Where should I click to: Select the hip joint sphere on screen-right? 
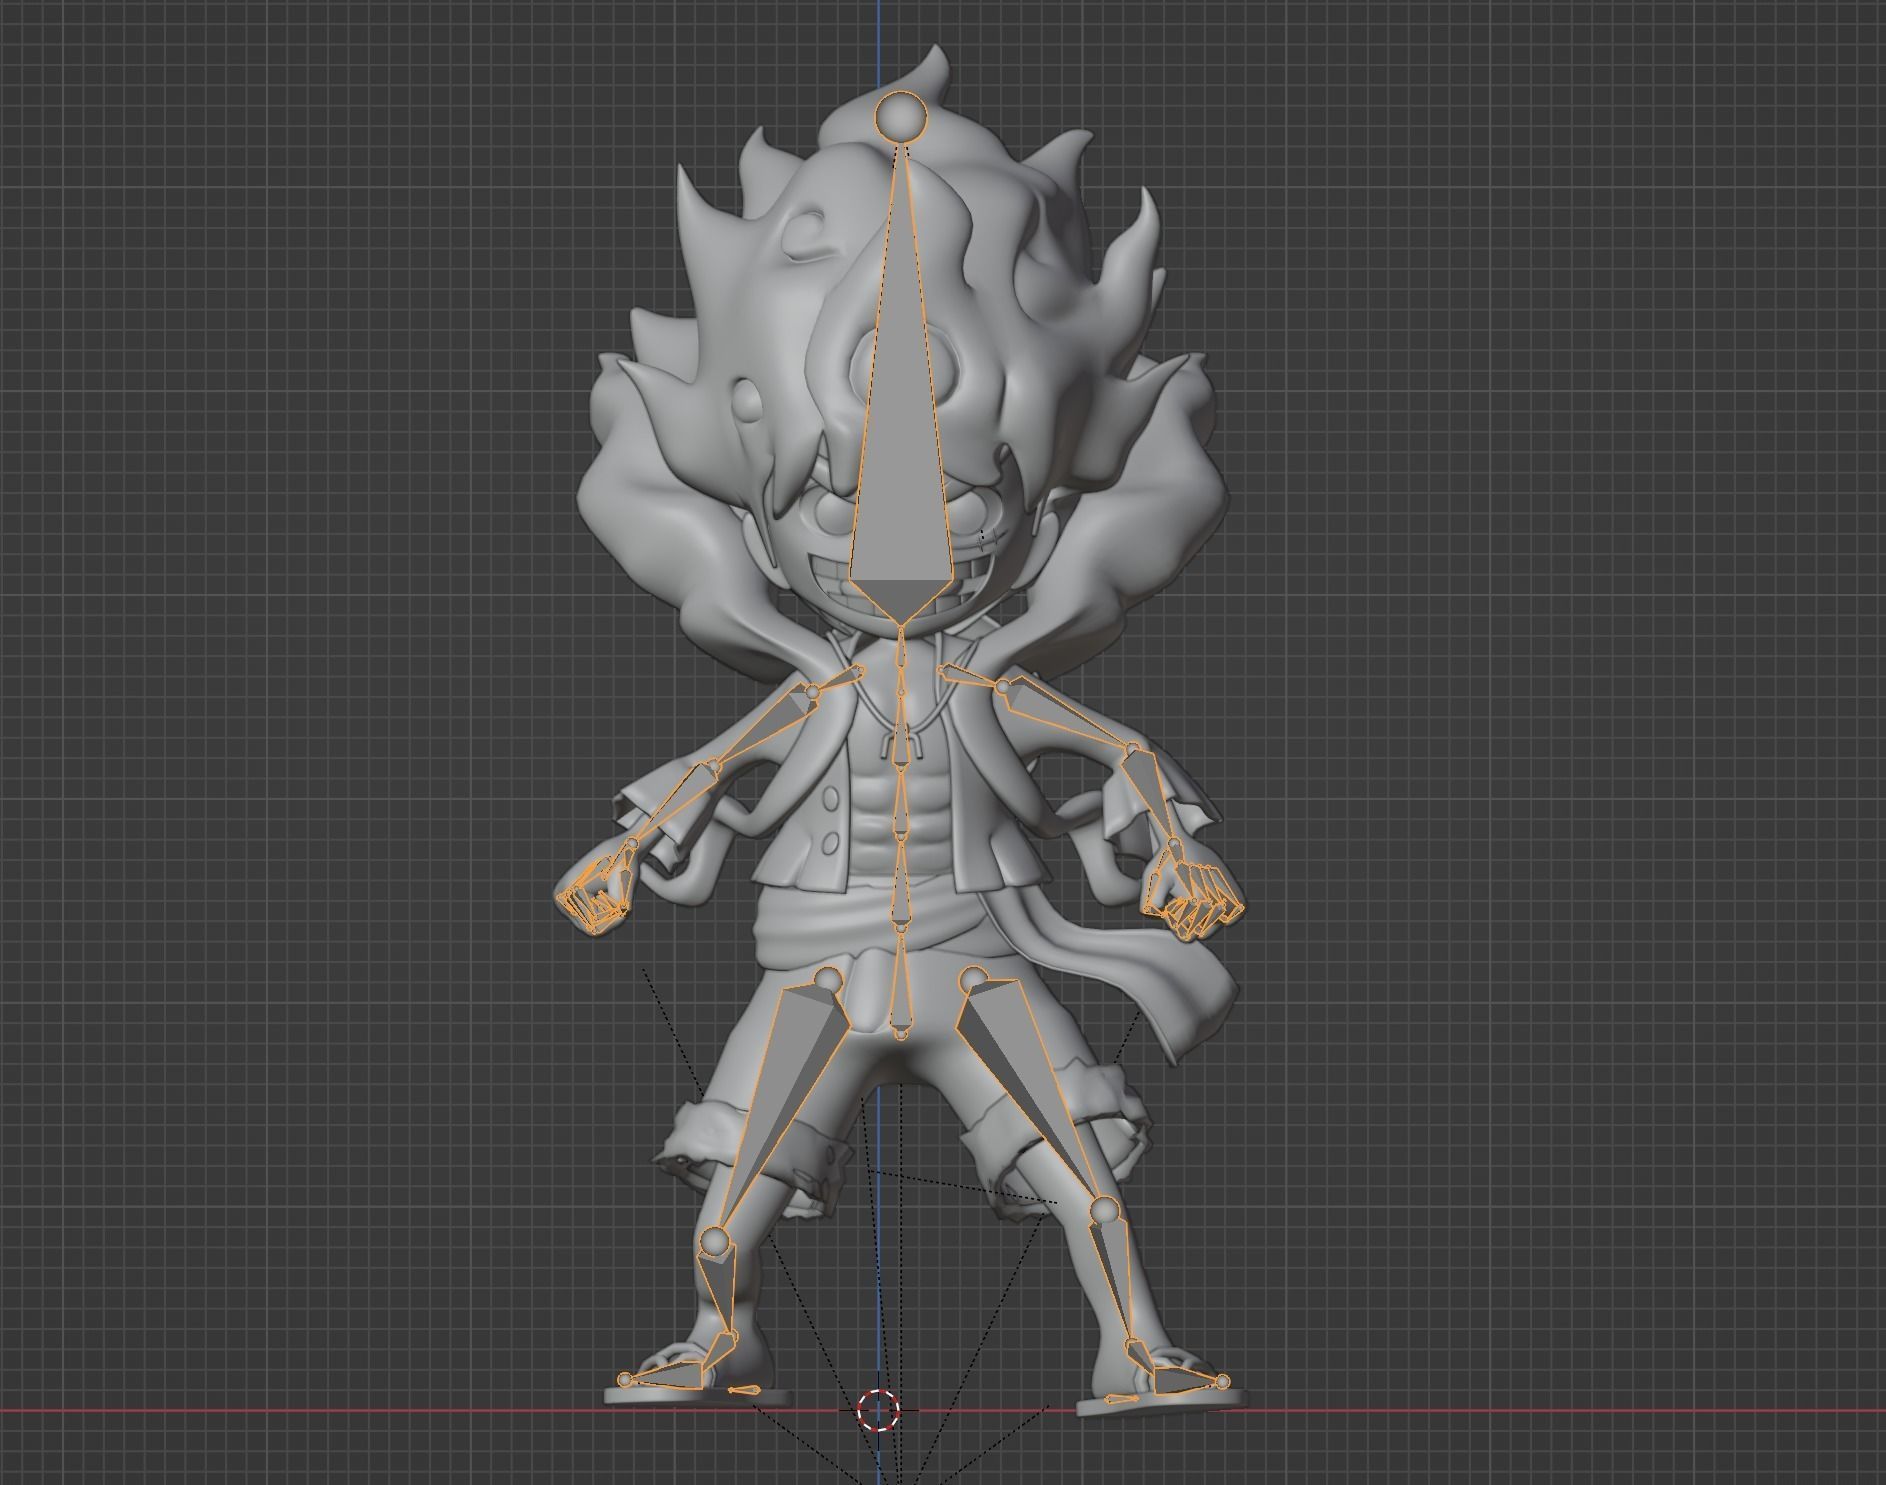pos(973,979)
